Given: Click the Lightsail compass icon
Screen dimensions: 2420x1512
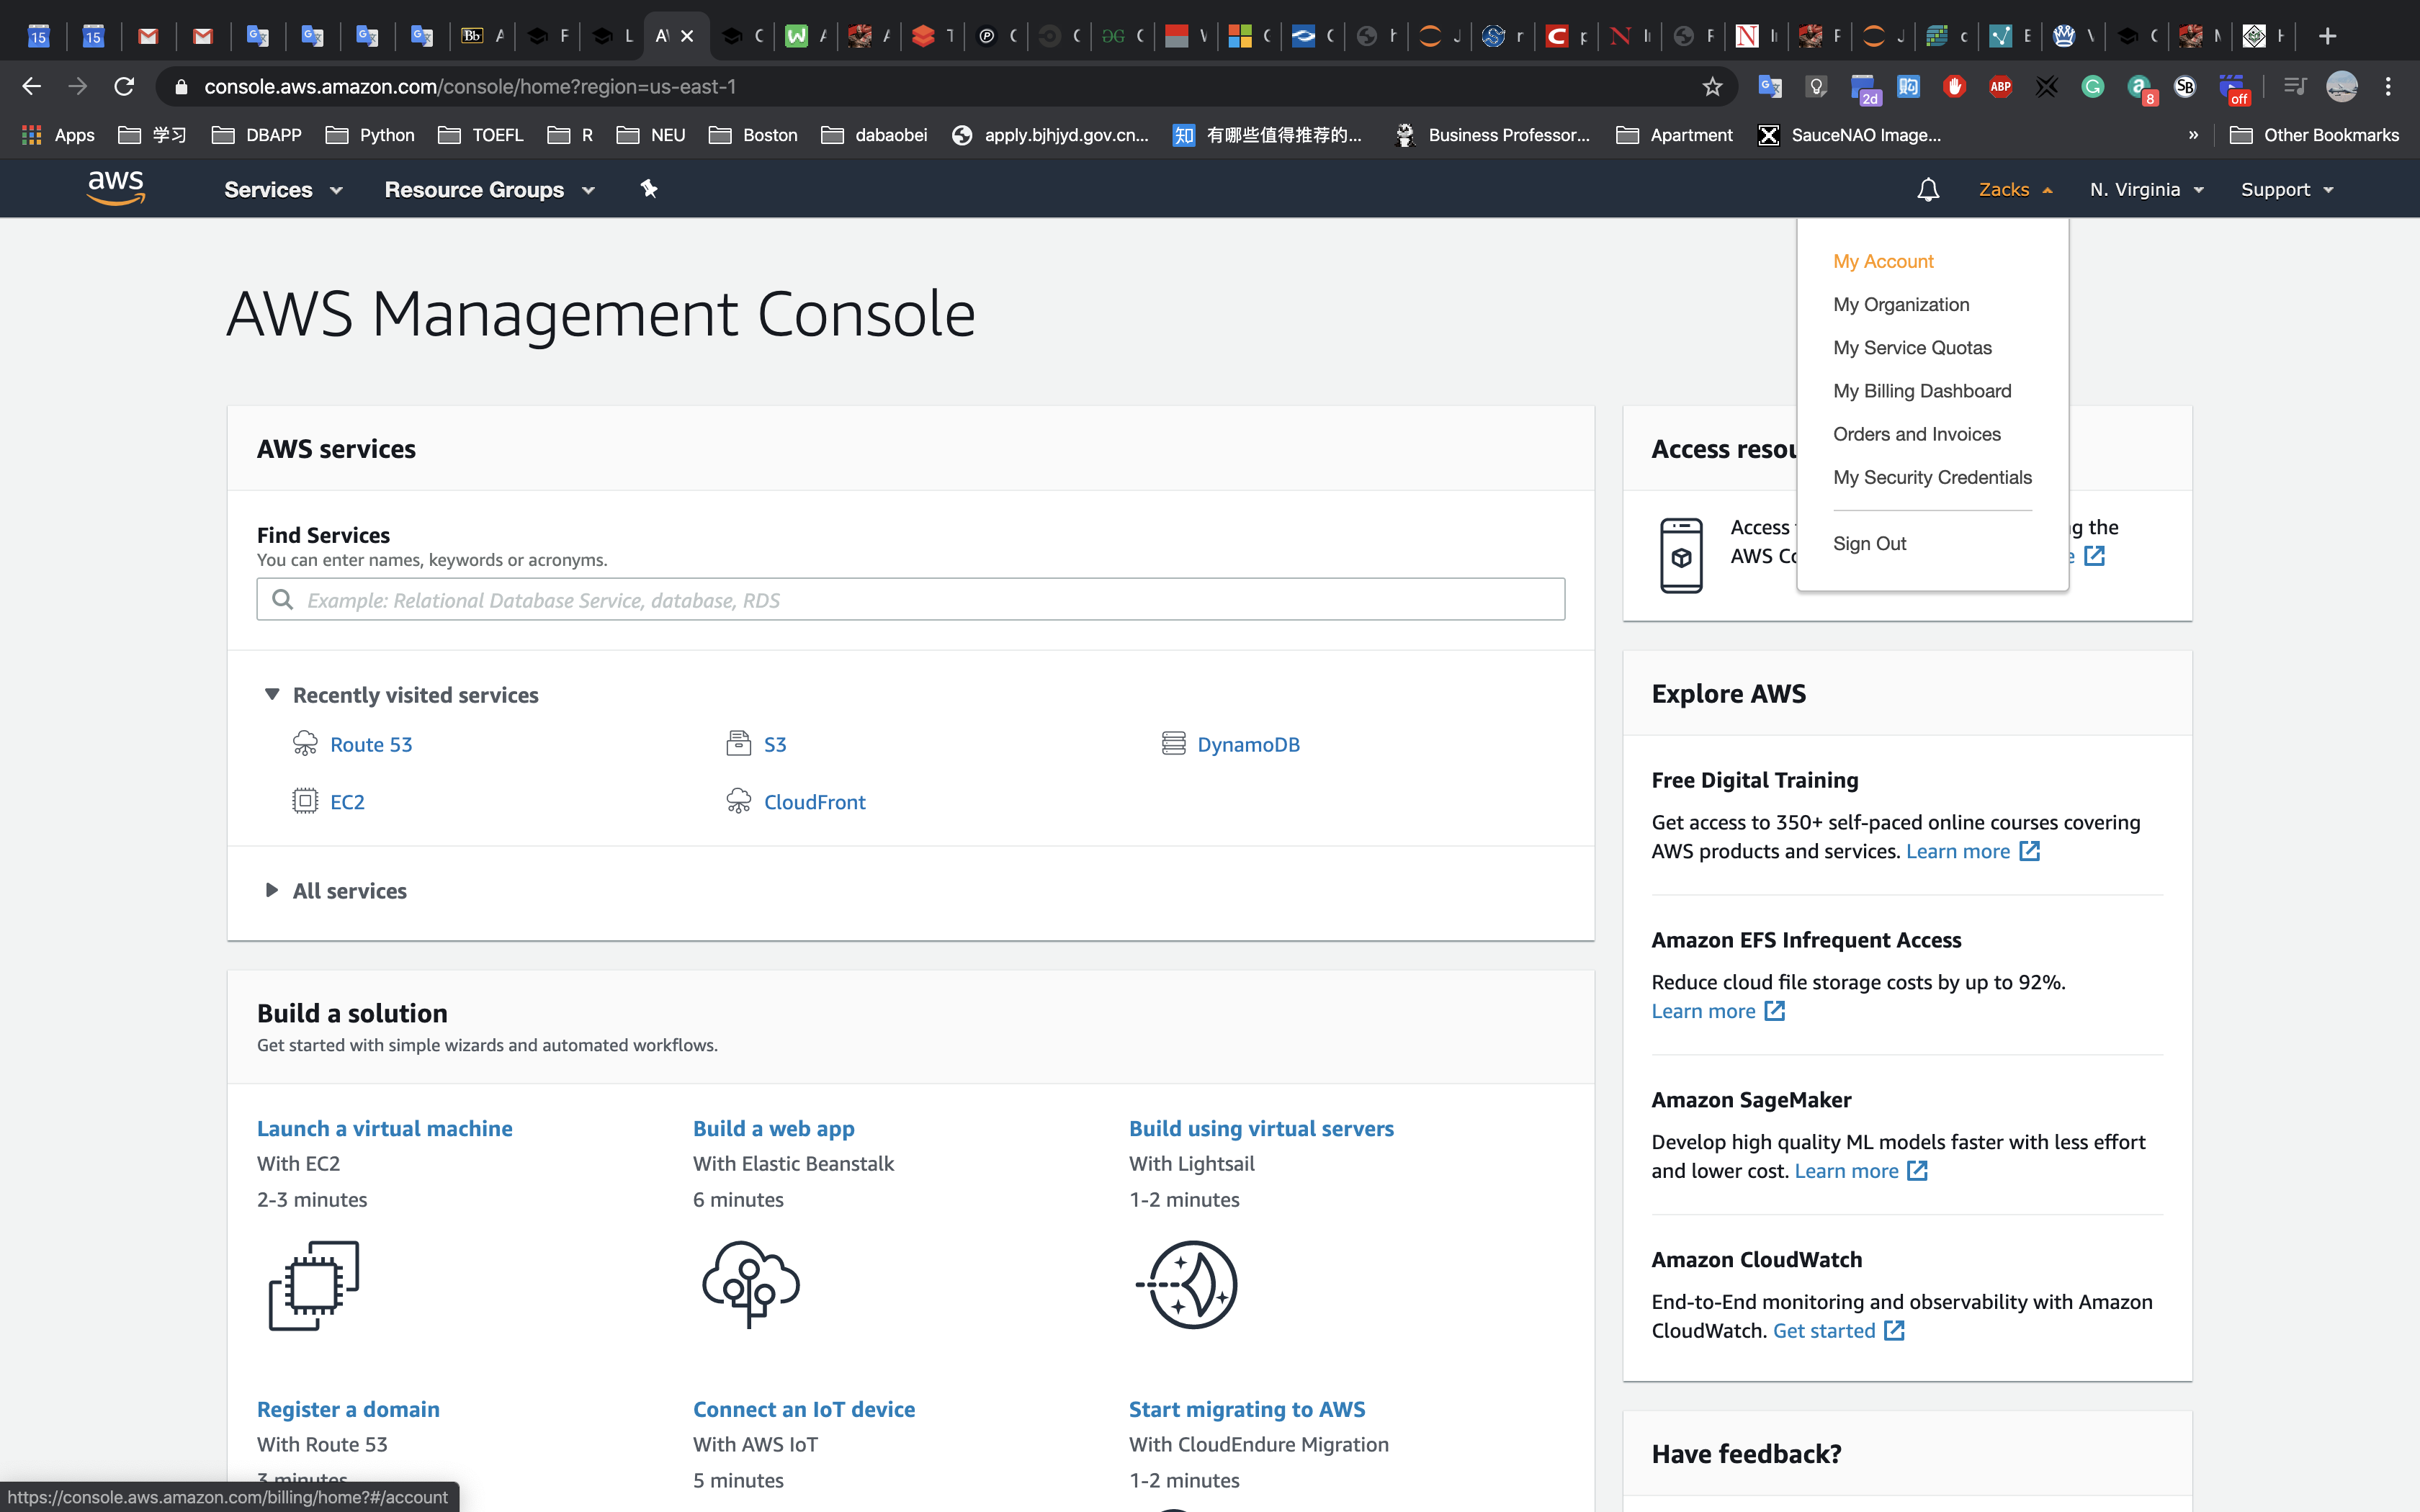Looking at the screenshot, I should click(1188, 1284).
